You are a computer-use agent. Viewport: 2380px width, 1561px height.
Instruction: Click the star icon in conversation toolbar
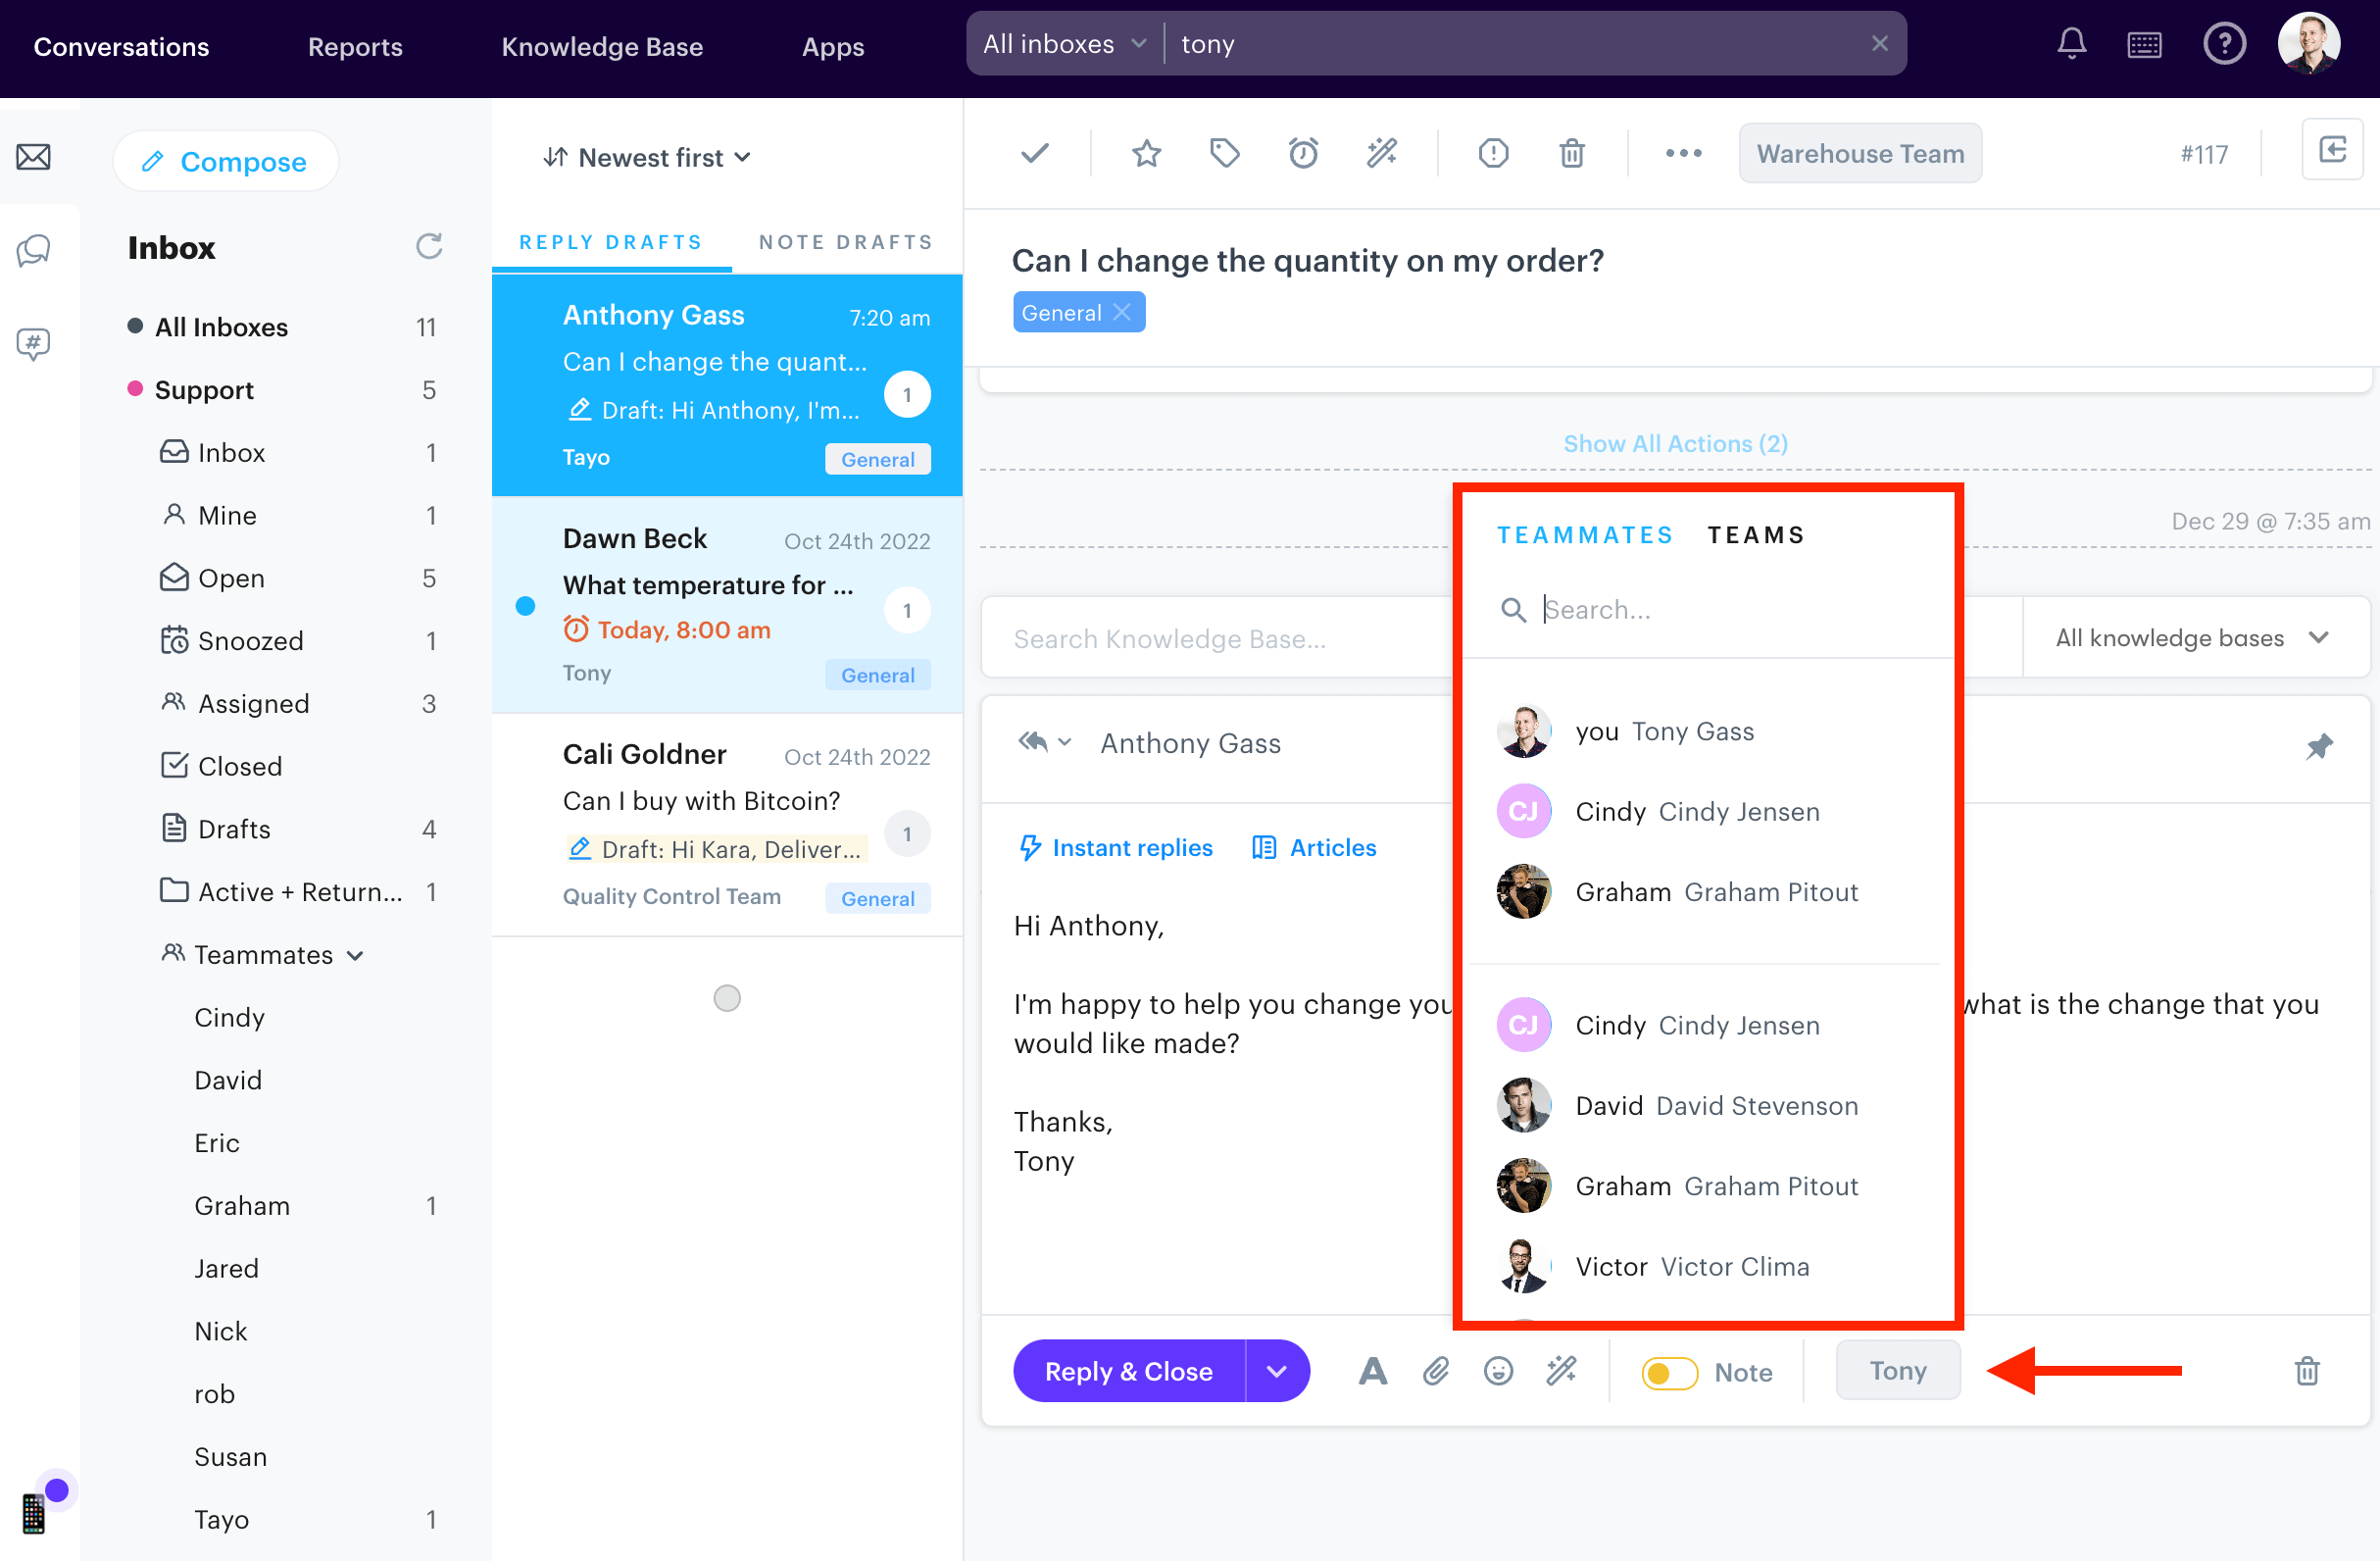[x=1146, y=153]
